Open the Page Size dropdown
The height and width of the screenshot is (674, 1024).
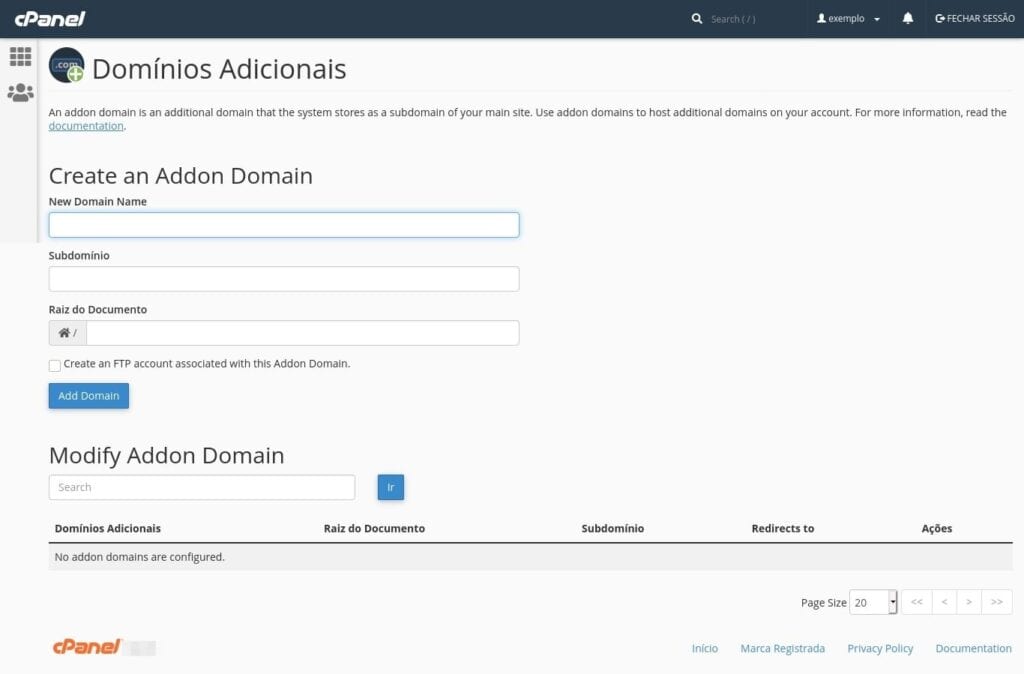click(873, 602)
